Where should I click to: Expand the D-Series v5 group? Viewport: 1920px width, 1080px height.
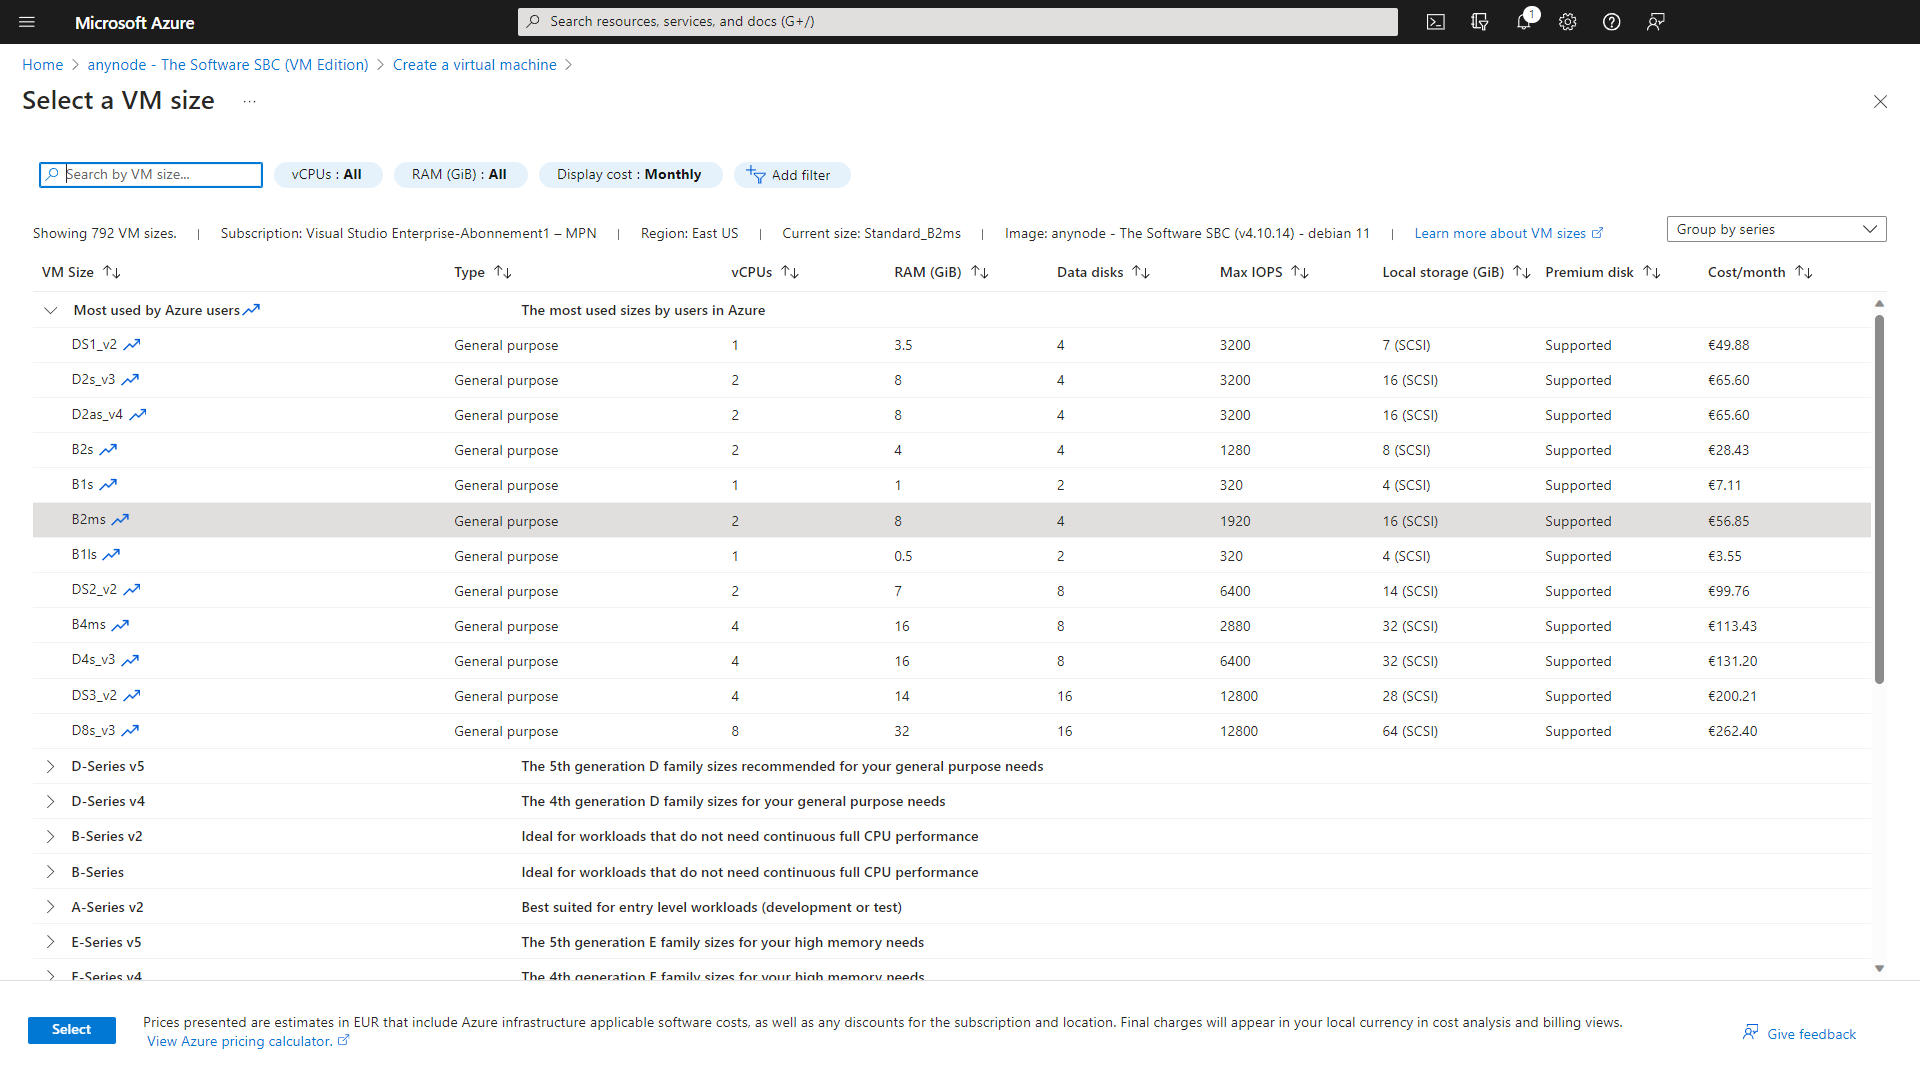(49, 765)
